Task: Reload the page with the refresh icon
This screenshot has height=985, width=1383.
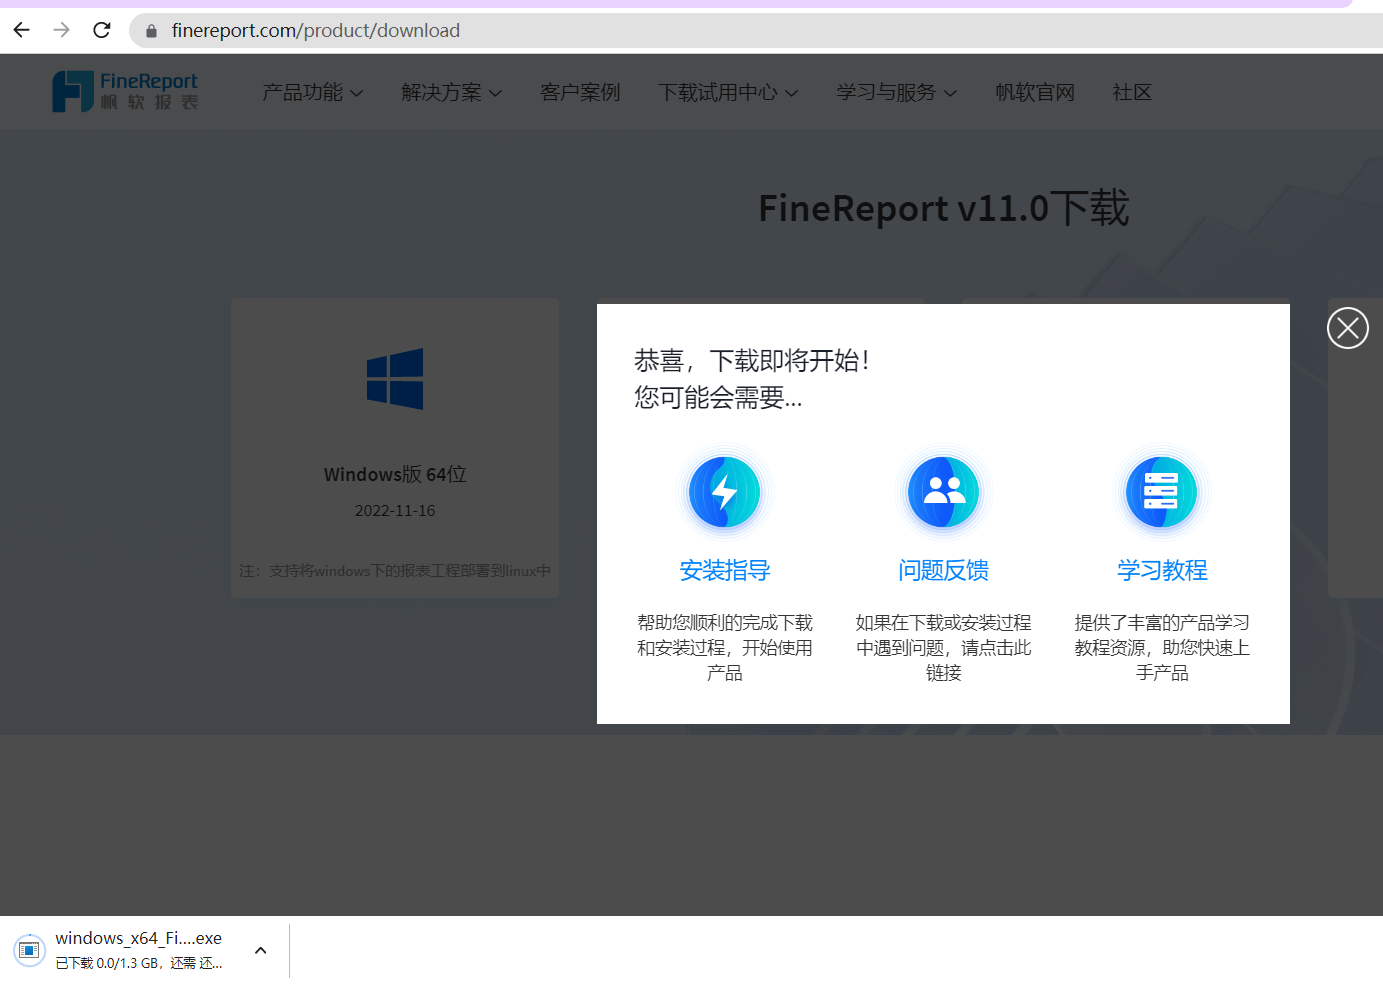Action: click(101, 30)
